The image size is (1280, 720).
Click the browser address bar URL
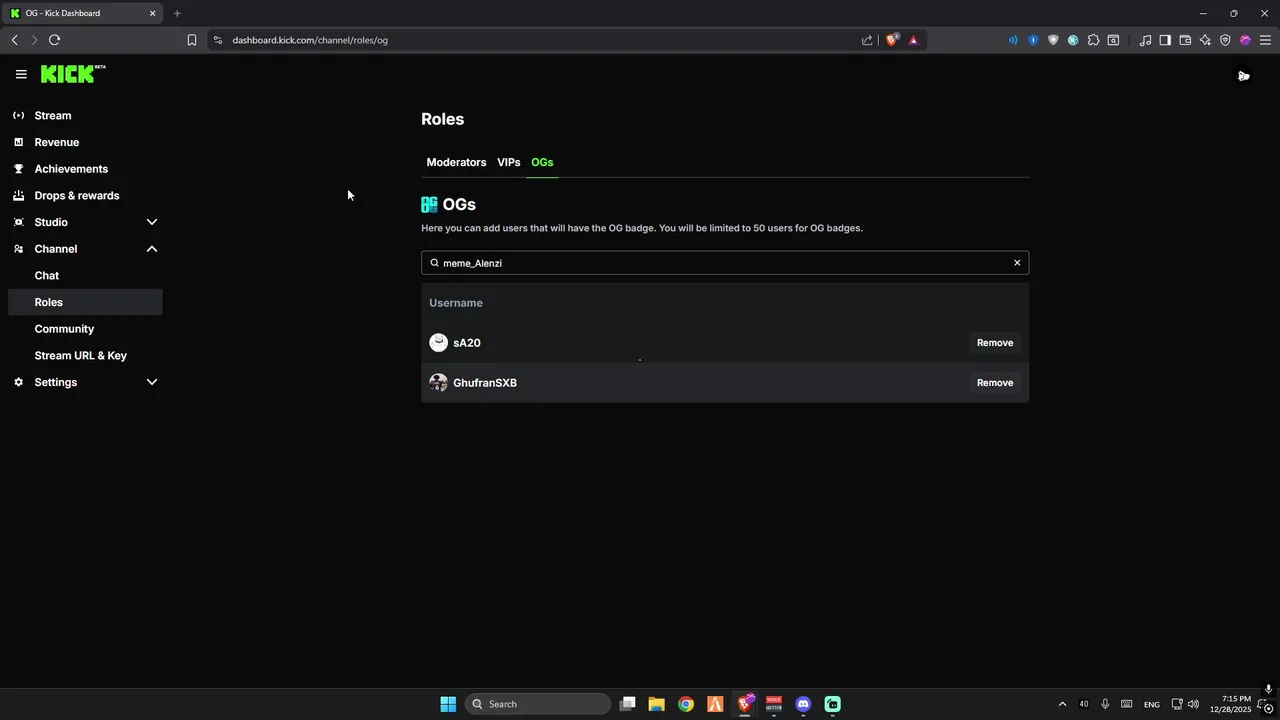tap(310, 40)
